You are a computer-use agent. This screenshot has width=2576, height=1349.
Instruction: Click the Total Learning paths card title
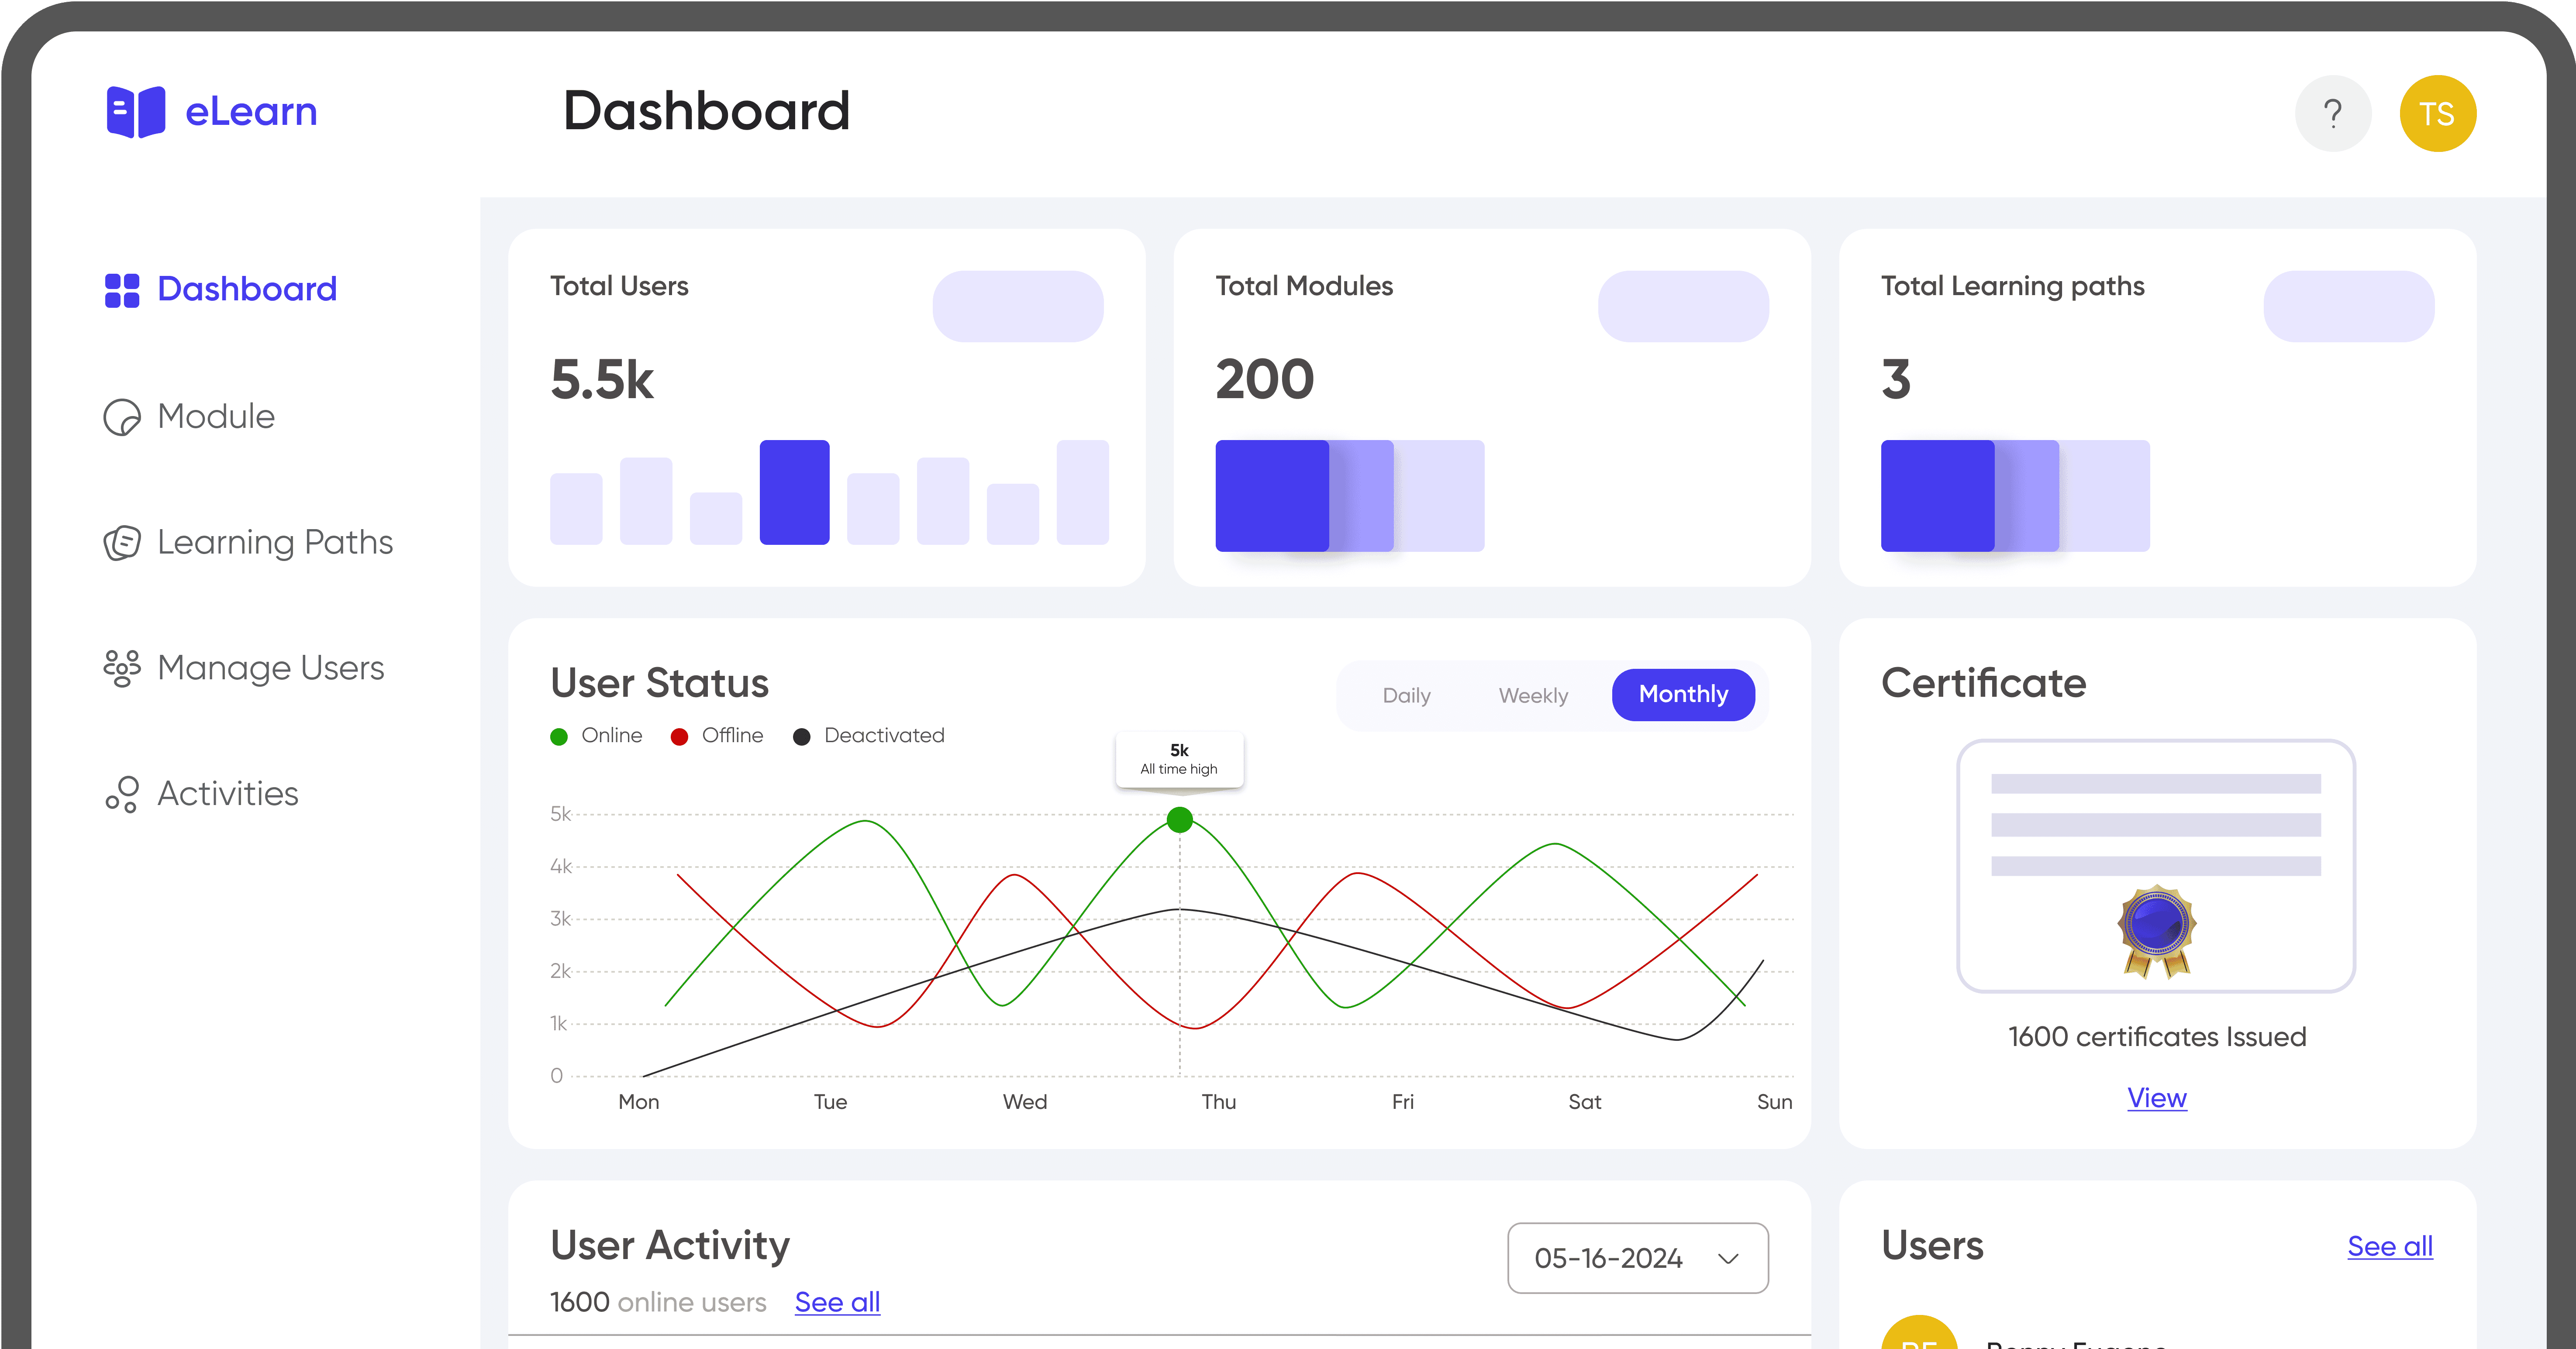point(2013,287)
